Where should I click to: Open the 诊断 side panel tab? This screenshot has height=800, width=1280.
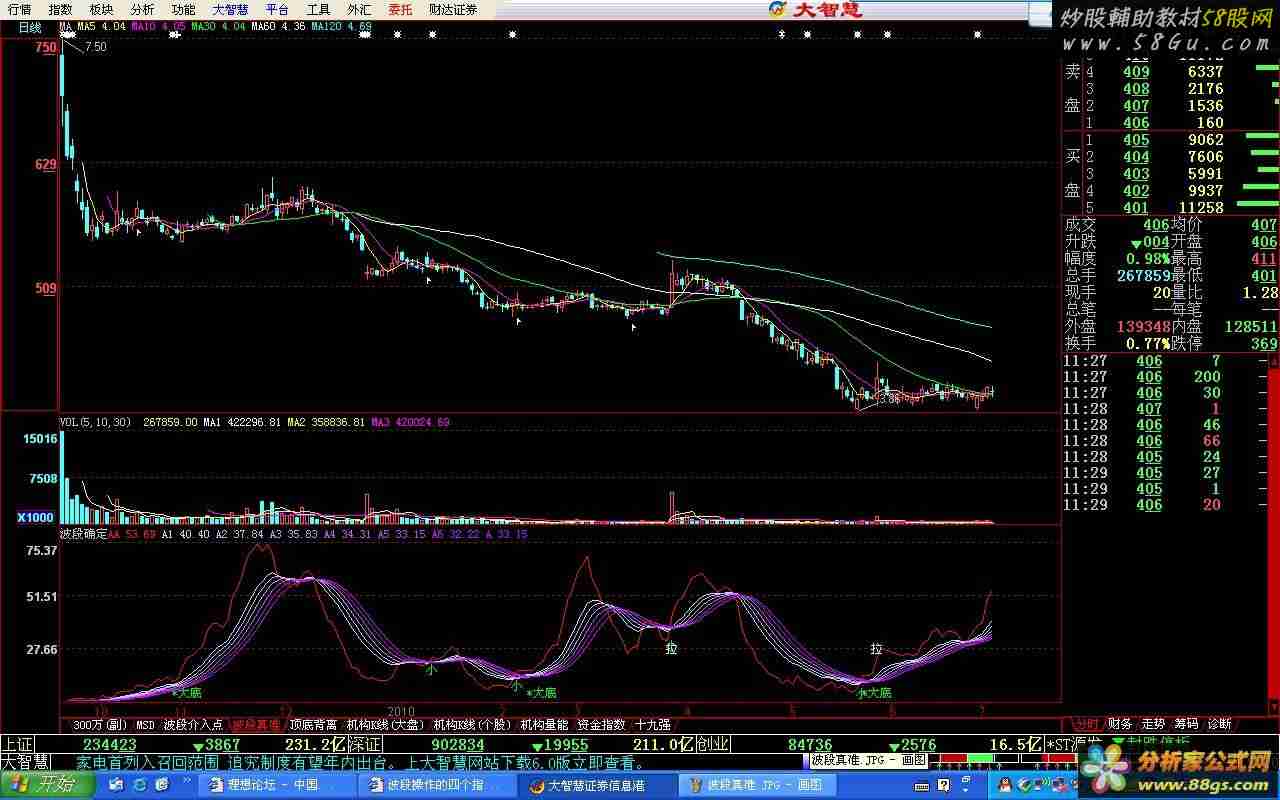coord(1219,724)
